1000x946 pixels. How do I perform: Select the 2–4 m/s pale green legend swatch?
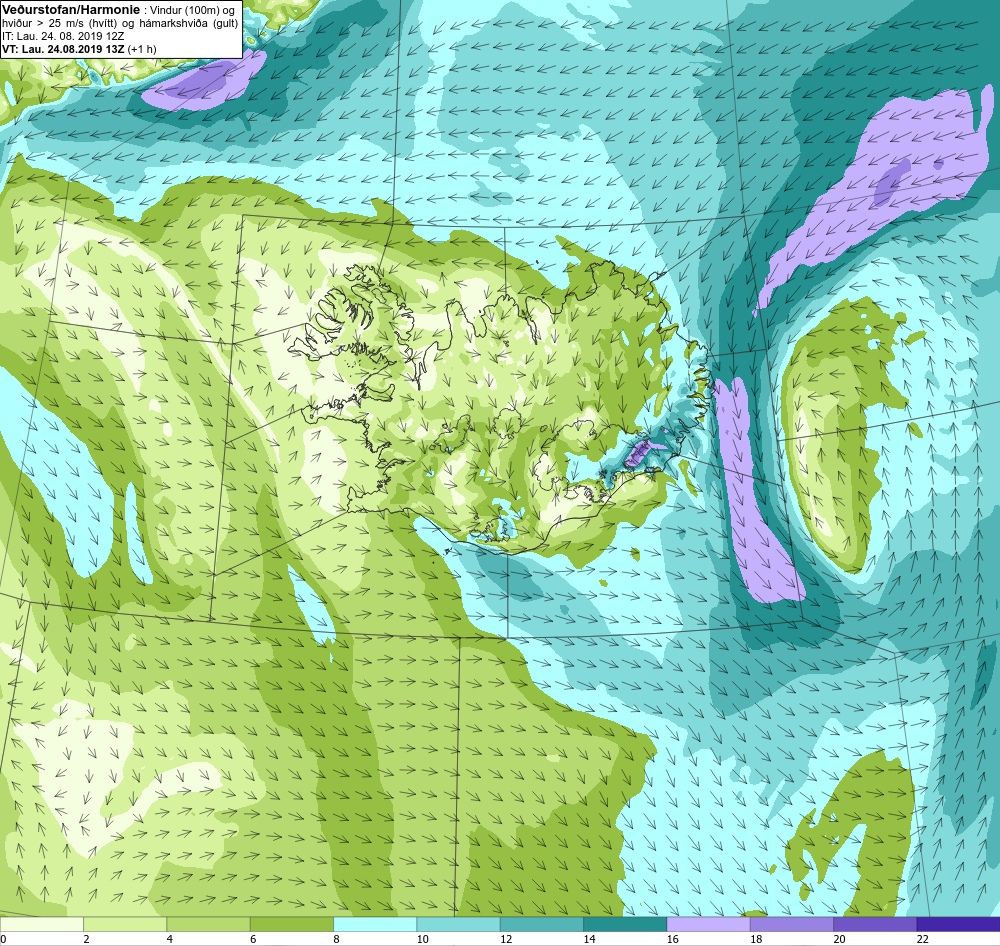point(125,924)
